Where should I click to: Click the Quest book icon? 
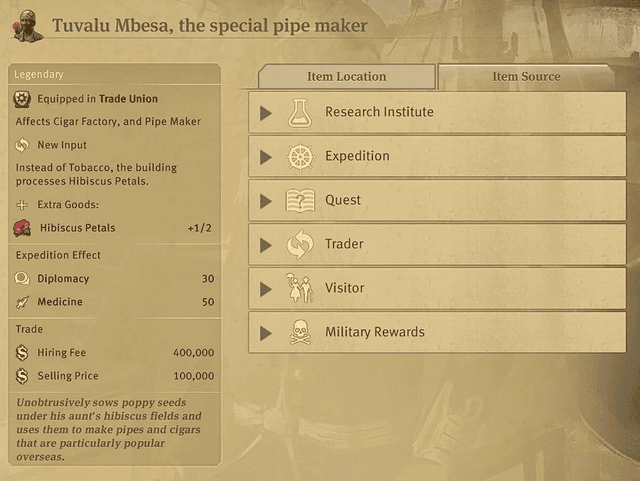pos(300,201)
